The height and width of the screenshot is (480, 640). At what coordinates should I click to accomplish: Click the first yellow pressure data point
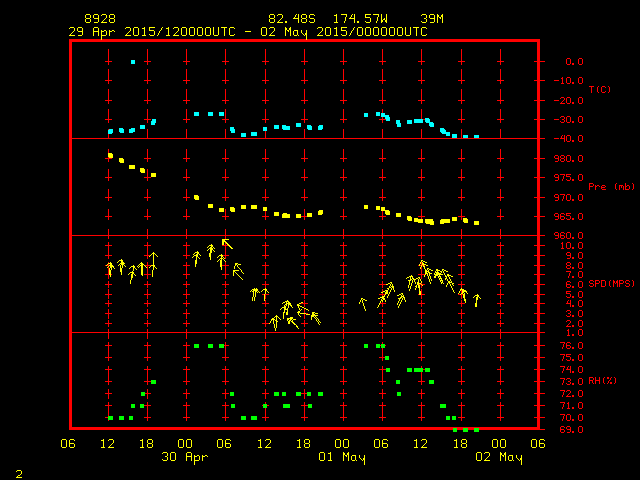click(110, 155)
